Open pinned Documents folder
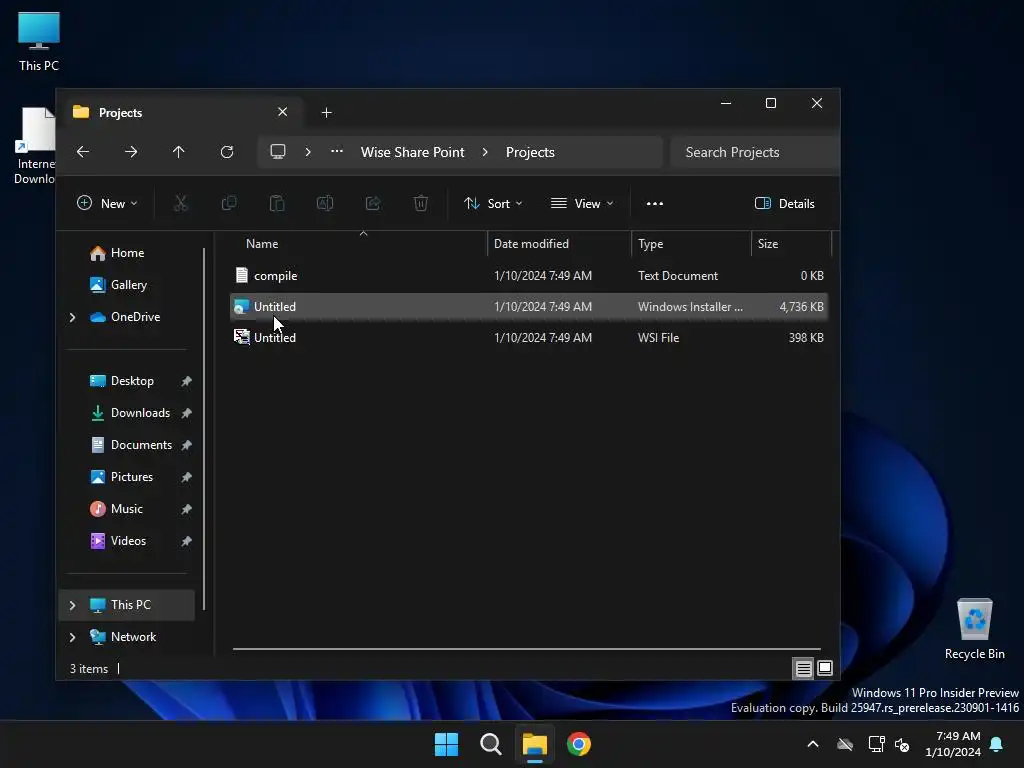Image resolution: width=1024 pixels, height=768 pixels. coord(141,445)
